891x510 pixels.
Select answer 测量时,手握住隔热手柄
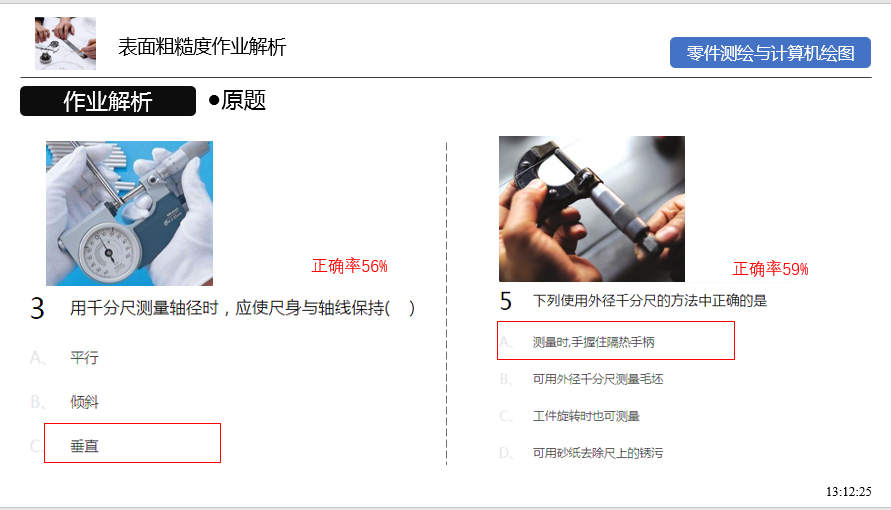pyautogui.click(x=616, y=341)
